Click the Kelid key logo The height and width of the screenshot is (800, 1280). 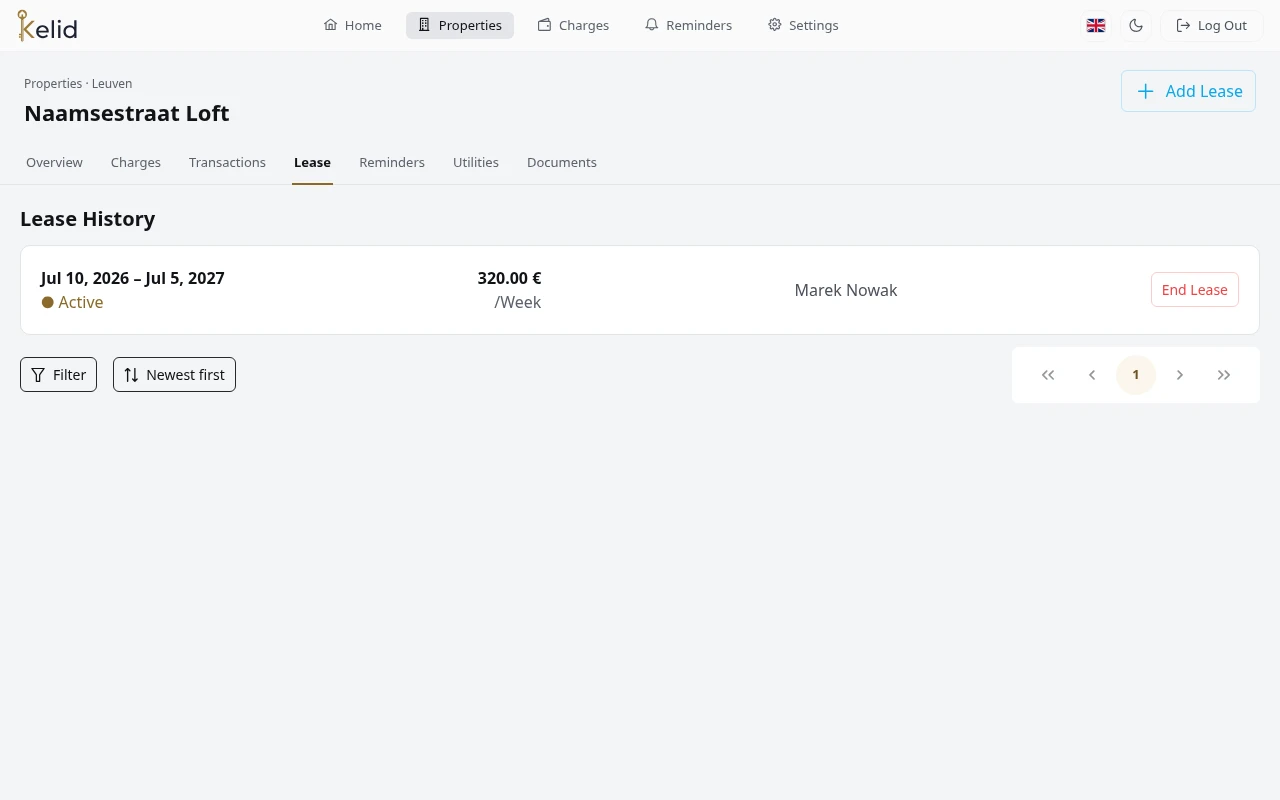coord(47,25)
